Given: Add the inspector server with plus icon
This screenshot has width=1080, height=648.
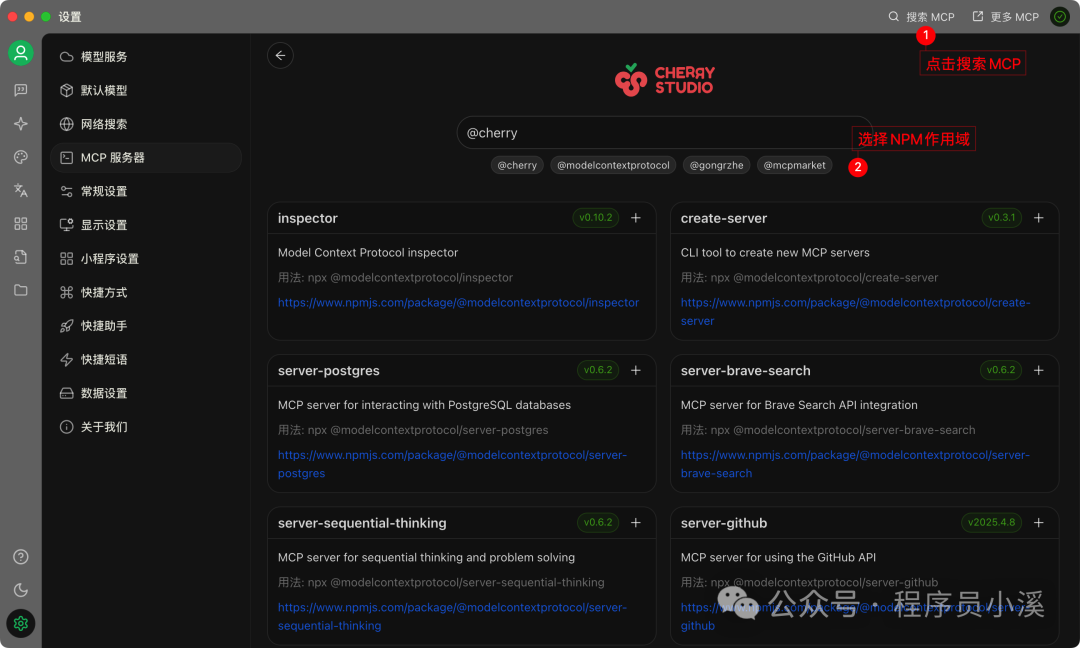Looking at the screenshot, I should [x=636, y=218].
